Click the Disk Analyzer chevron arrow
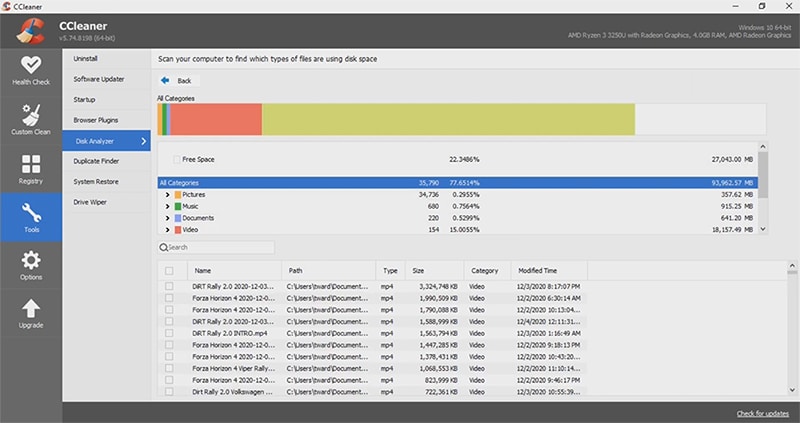Screen dimensions: 800x423 point(143,141)
